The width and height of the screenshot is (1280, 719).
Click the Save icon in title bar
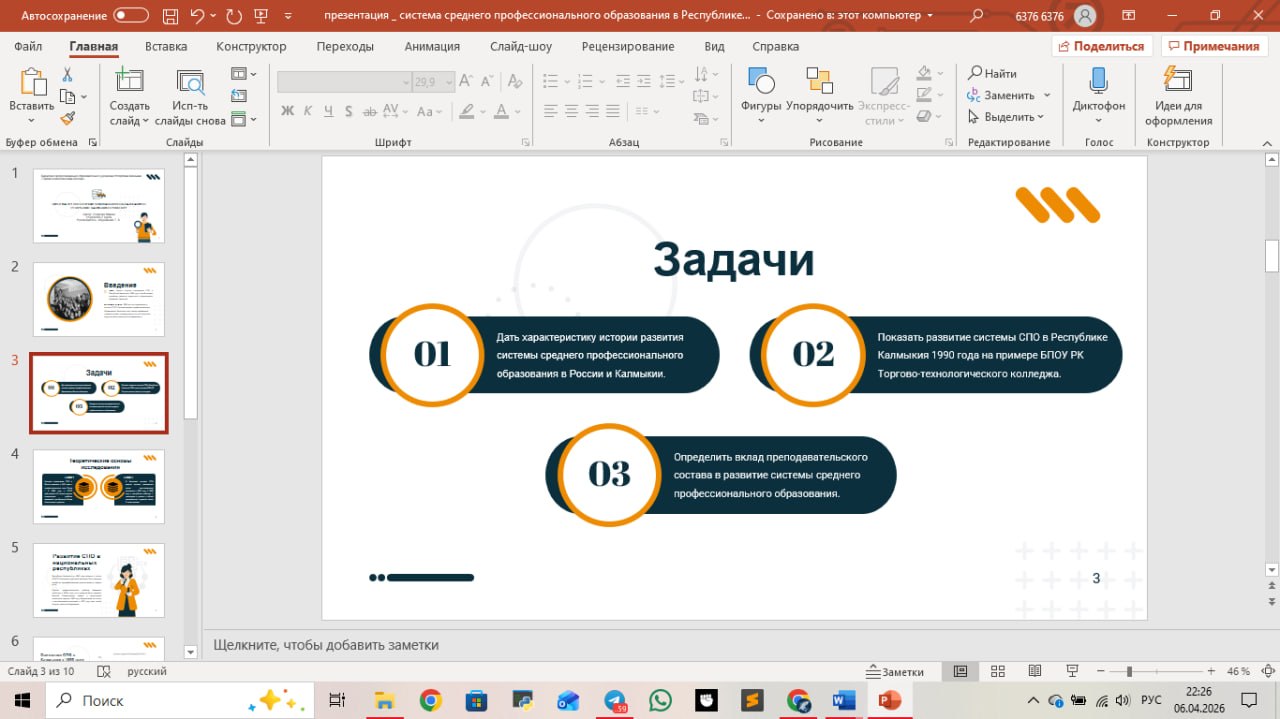click(x=168, y=15)
